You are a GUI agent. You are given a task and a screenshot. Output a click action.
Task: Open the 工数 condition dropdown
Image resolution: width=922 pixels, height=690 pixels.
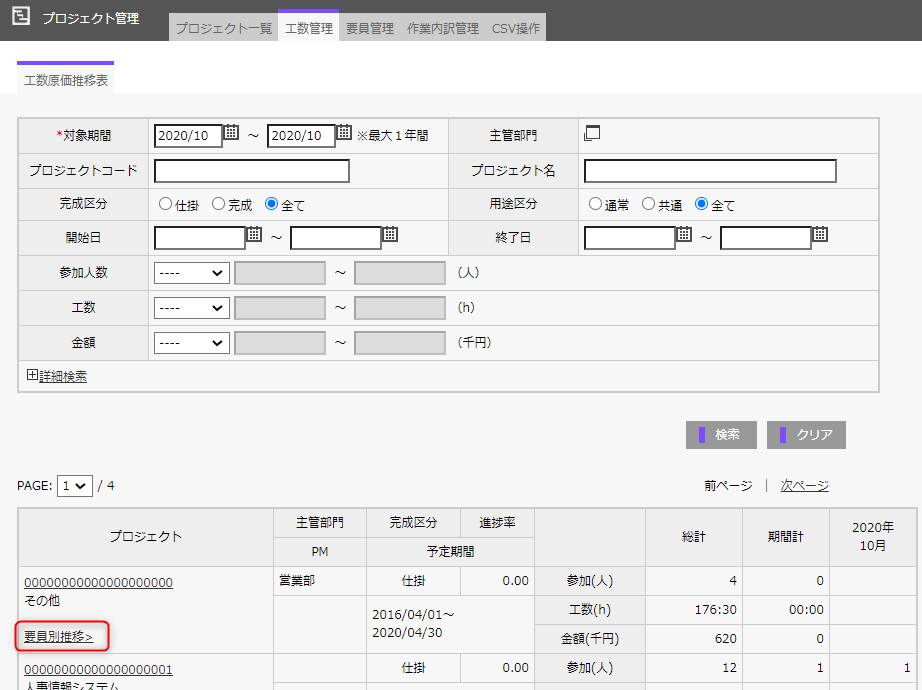(192, 308)
